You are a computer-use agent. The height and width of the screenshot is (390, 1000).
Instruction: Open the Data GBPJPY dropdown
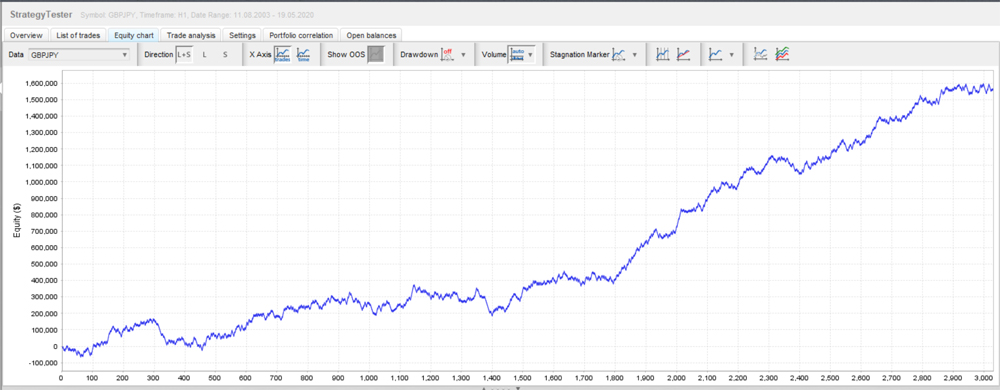[79, 55]
